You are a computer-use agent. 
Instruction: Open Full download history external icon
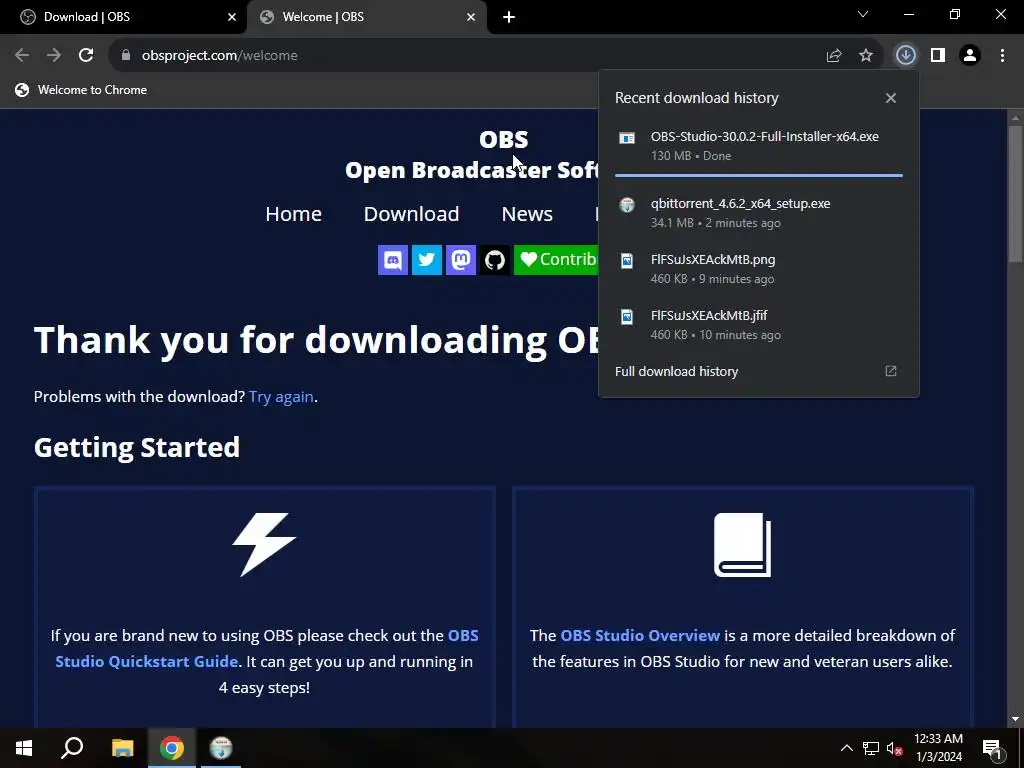(891, 371)
